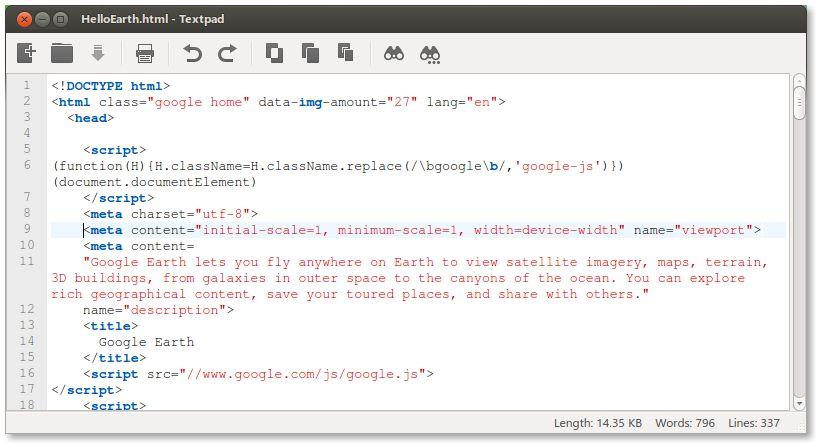This screenshot has width=816, height=443.
Task: Click the scrollbar up arrow
Action: [x=799, y=80]
